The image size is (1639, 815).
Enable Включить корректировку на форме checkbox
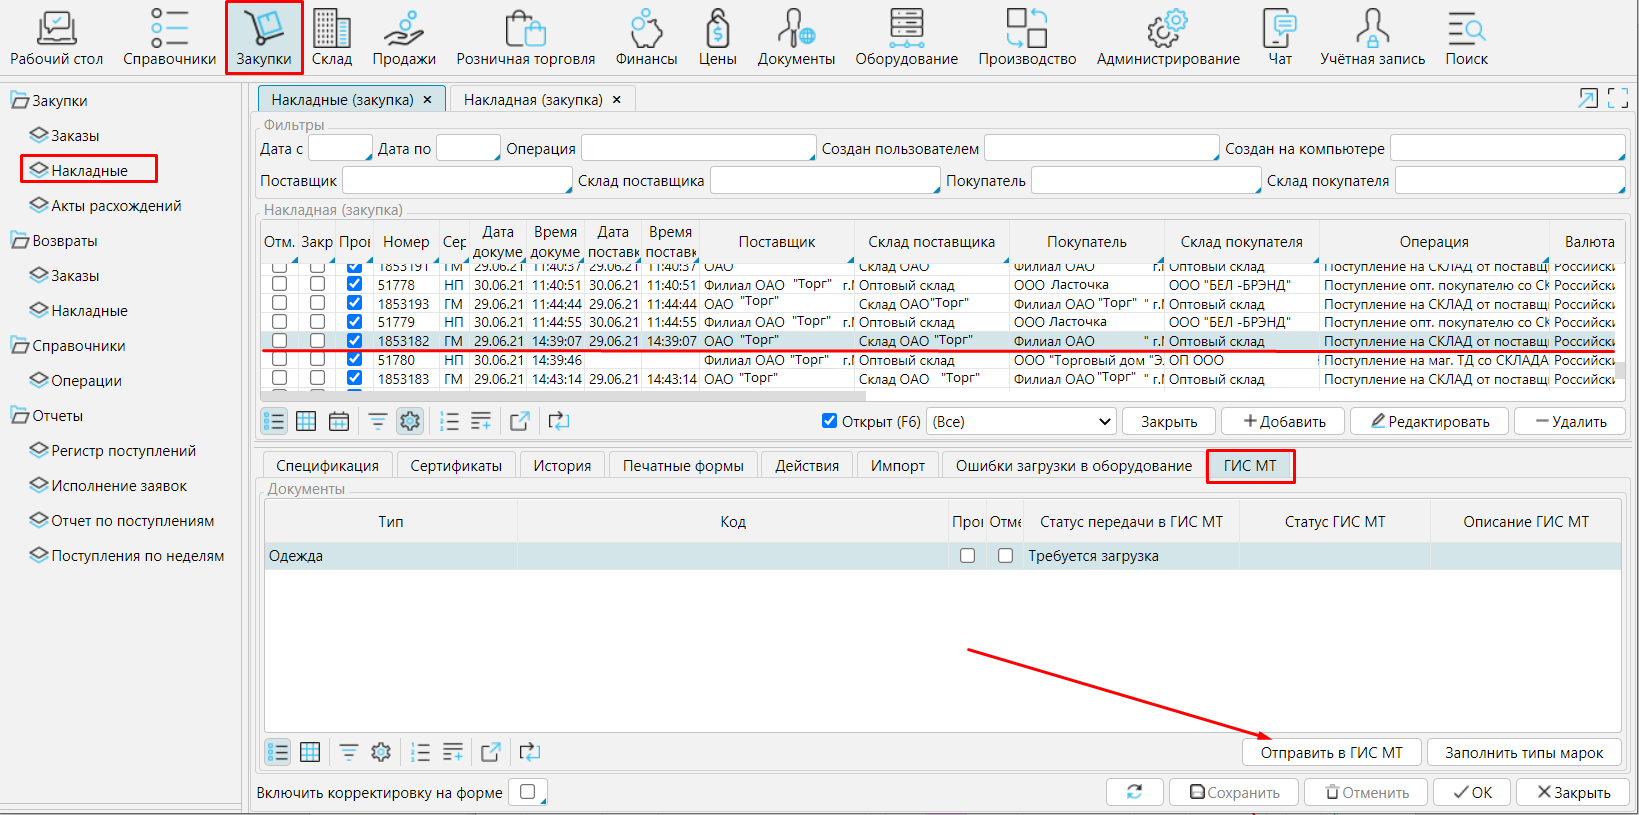coord(528,792)
